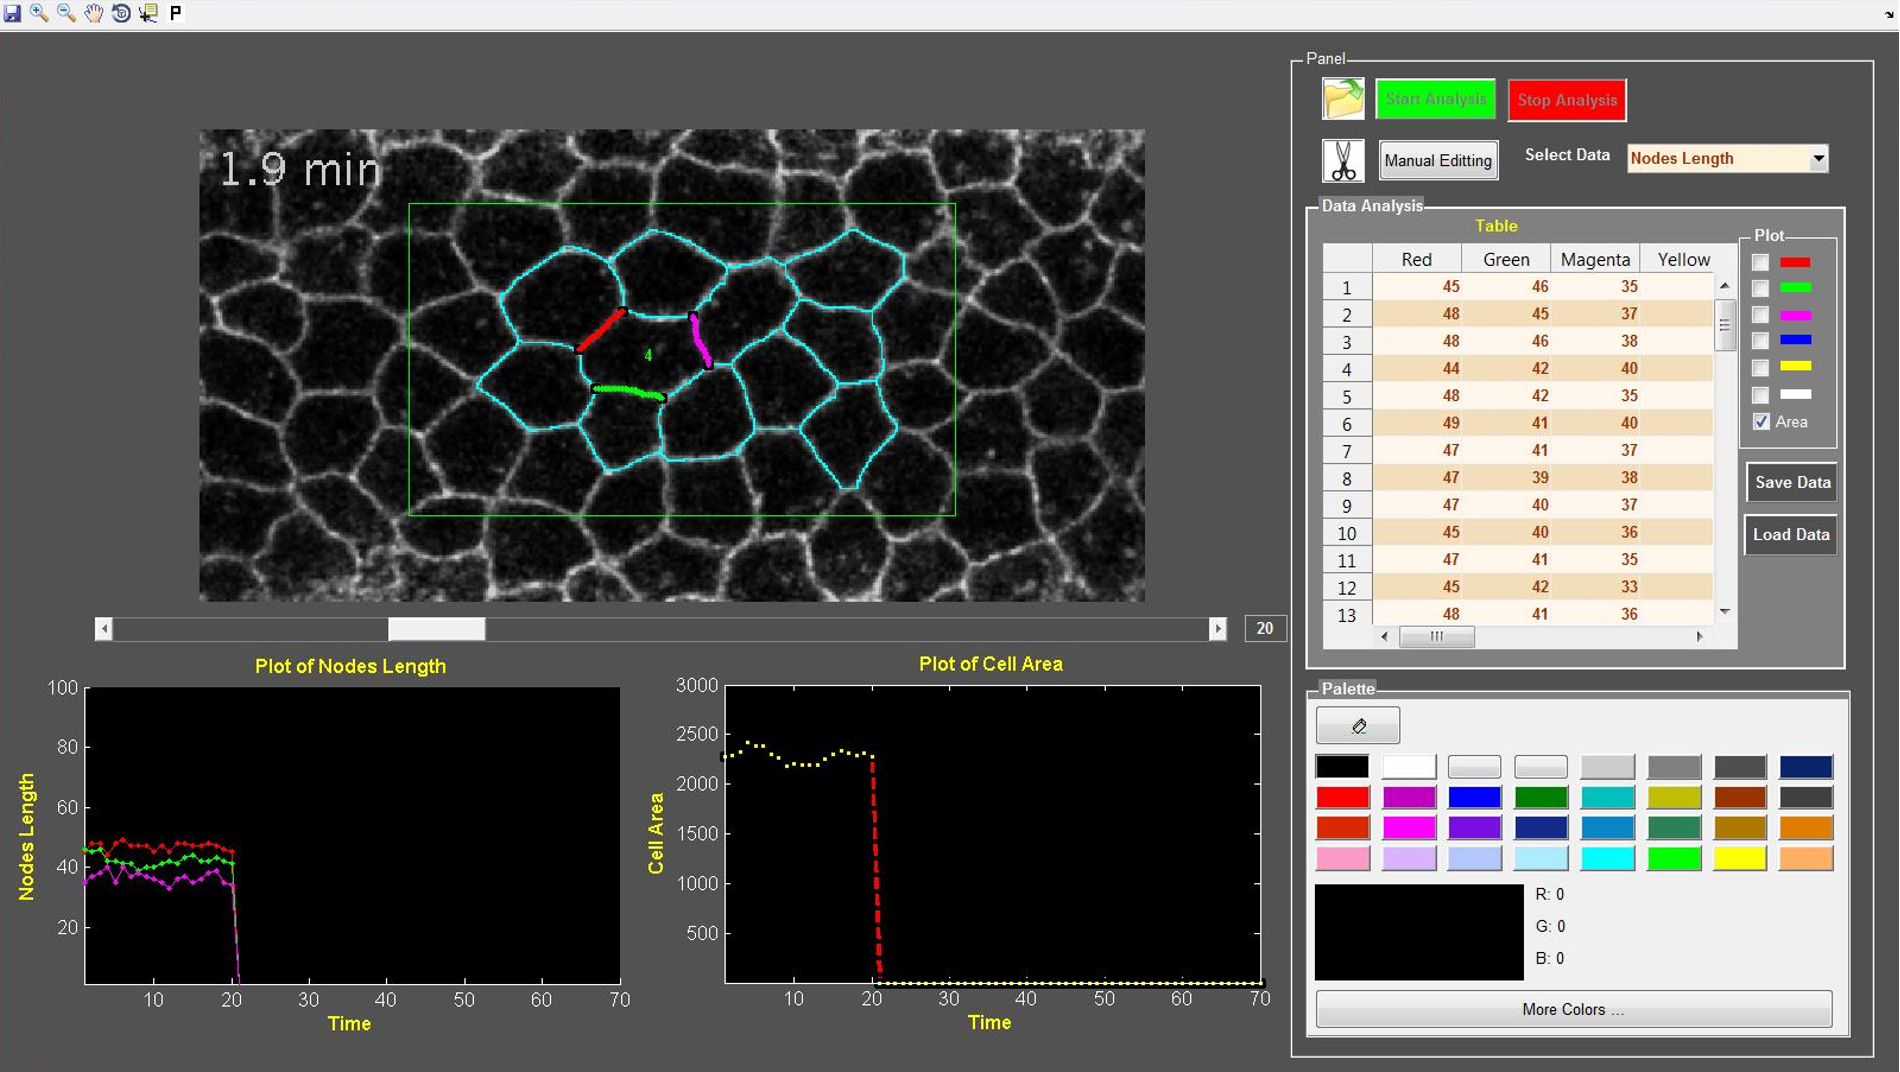
Task: Click the scissors cut icon
Action: [x=1343, y=160]
